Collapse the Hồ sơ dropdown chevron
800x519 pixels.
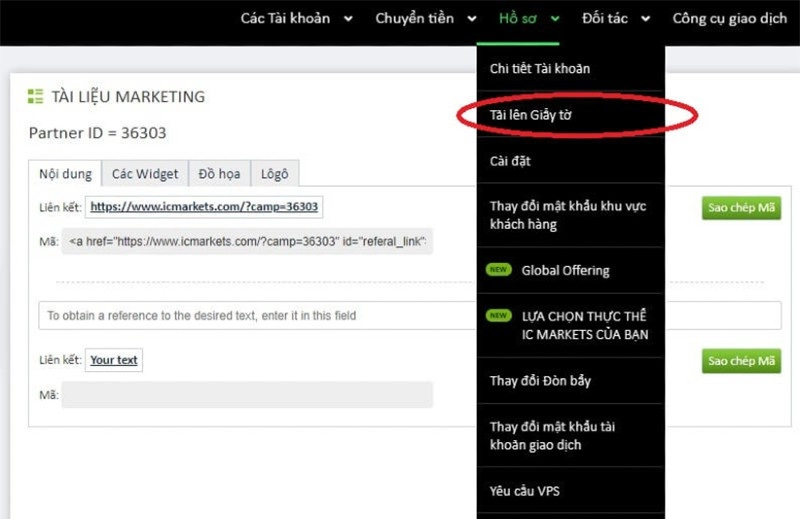tap(555, 19)
